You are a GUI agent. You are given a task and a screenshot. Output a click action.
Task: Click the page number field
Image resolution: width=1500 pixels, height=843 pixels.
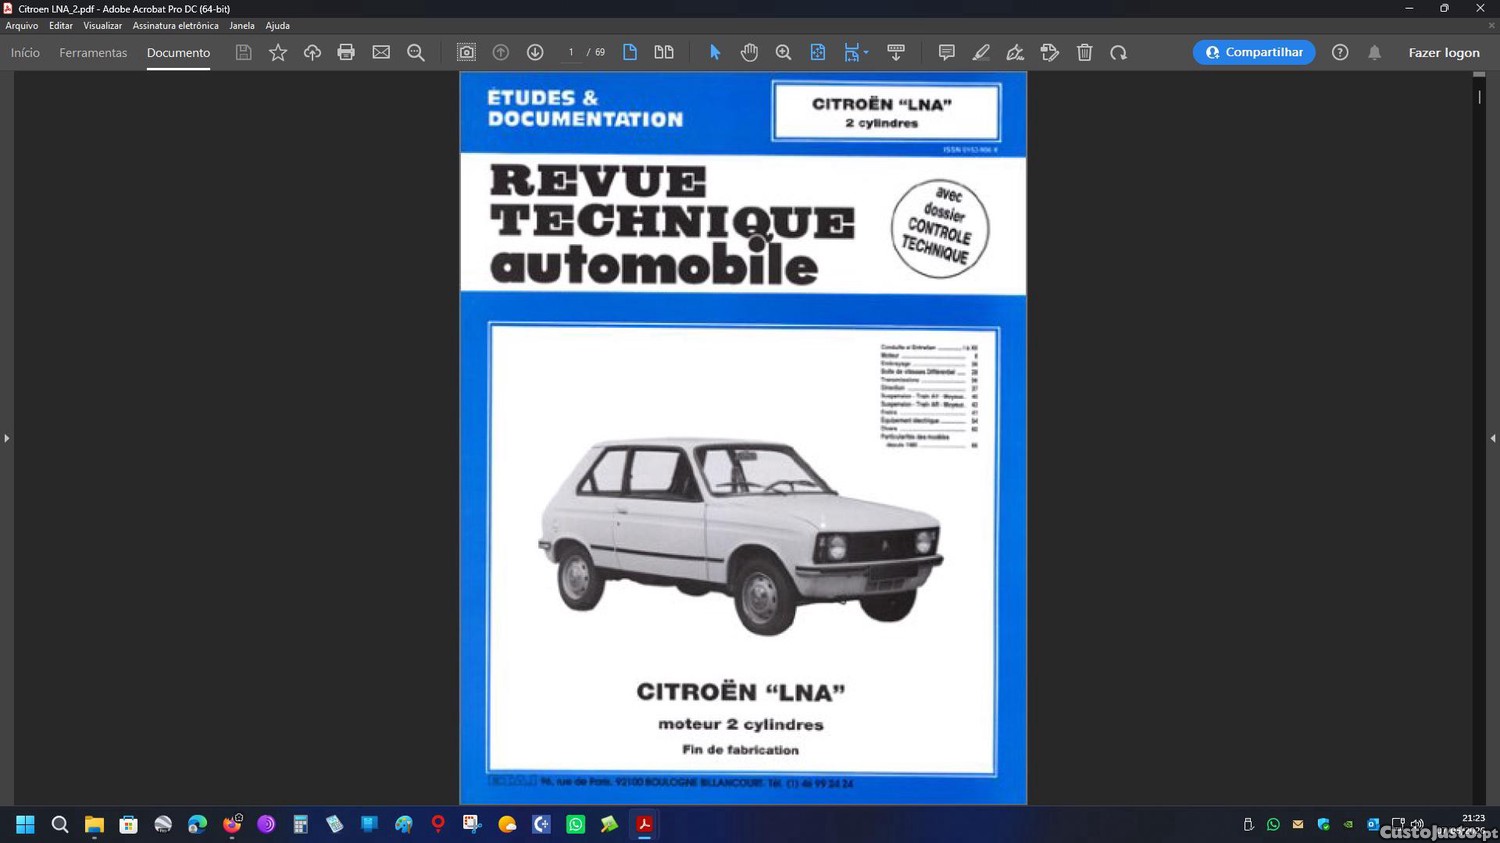point(571,52)
